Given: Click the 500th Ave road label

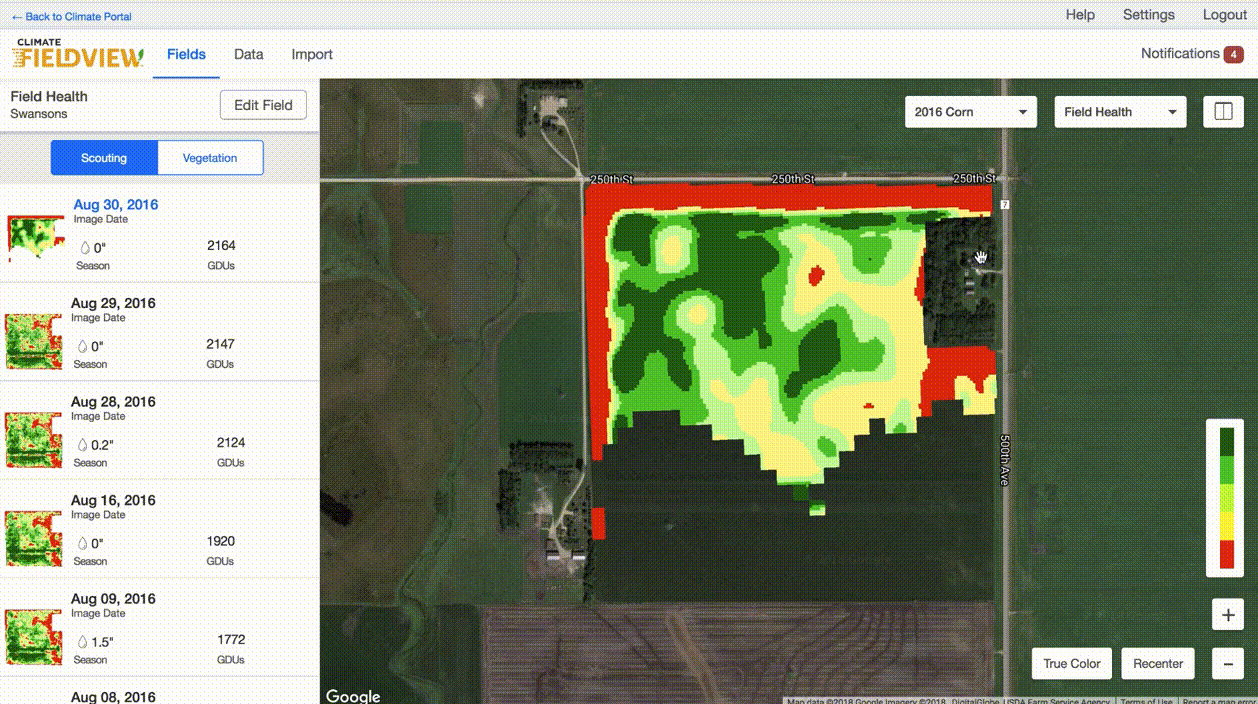Looking at the screenshot, I should click(1005, 460).
